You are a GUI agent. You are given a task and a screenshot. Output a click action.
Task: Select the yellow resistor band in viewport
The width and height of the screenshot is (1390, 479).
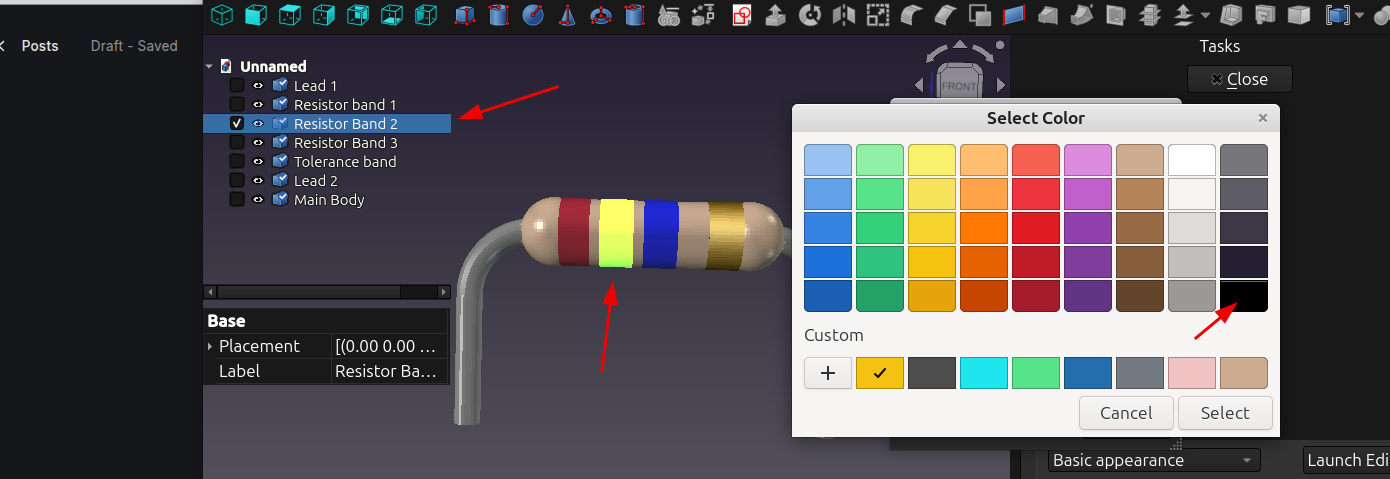point(617,233)
